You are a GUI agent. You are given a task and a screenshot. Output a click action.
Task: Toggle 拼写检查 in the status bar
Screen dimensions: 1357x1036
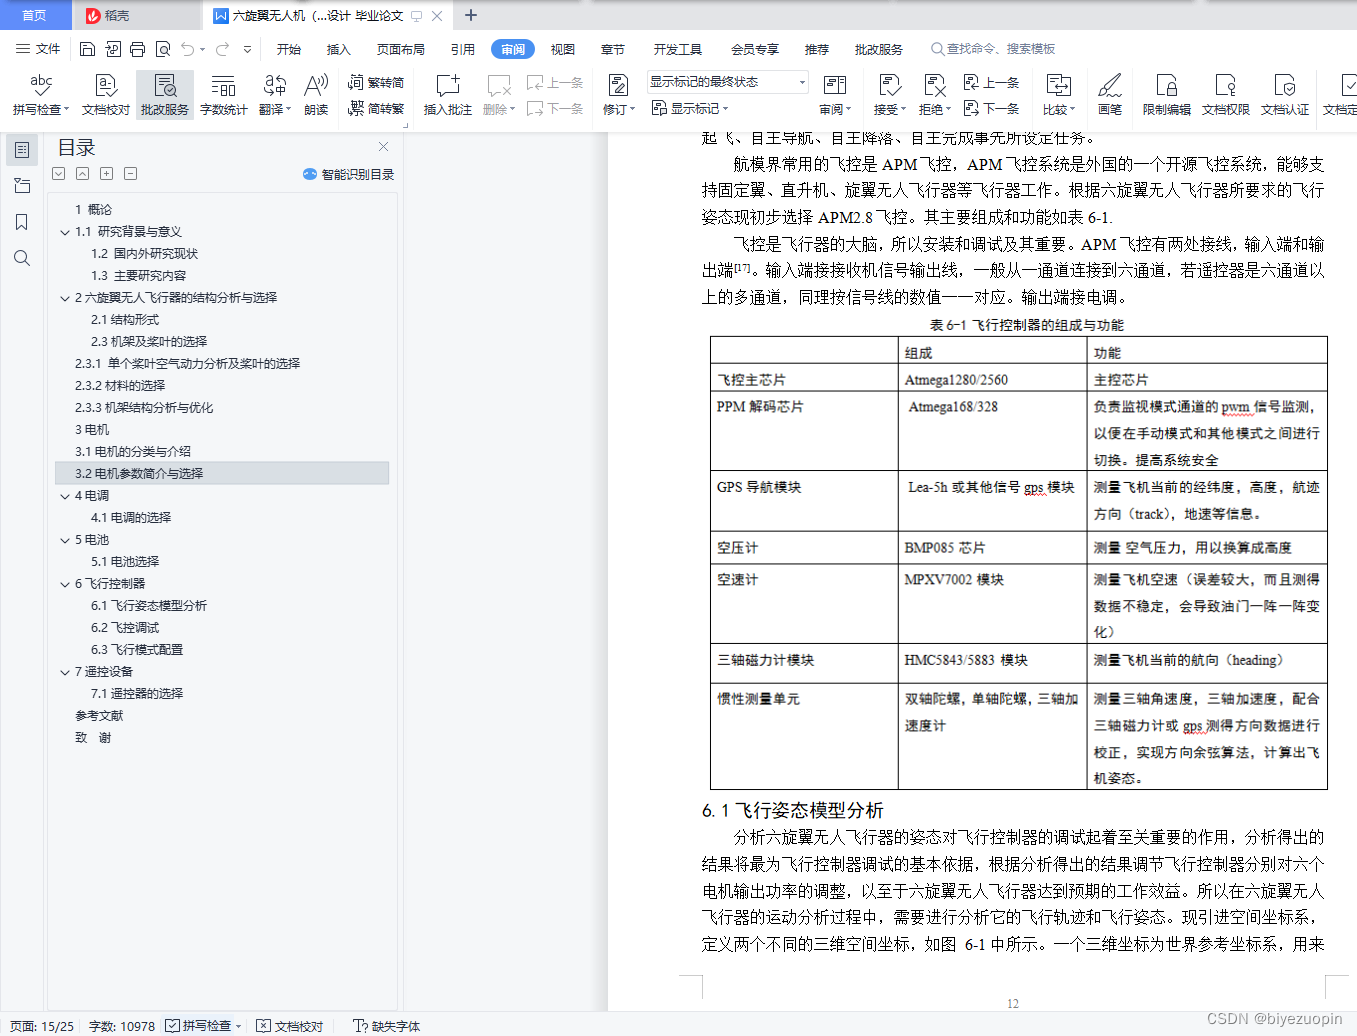click(x=199, y=1026)
